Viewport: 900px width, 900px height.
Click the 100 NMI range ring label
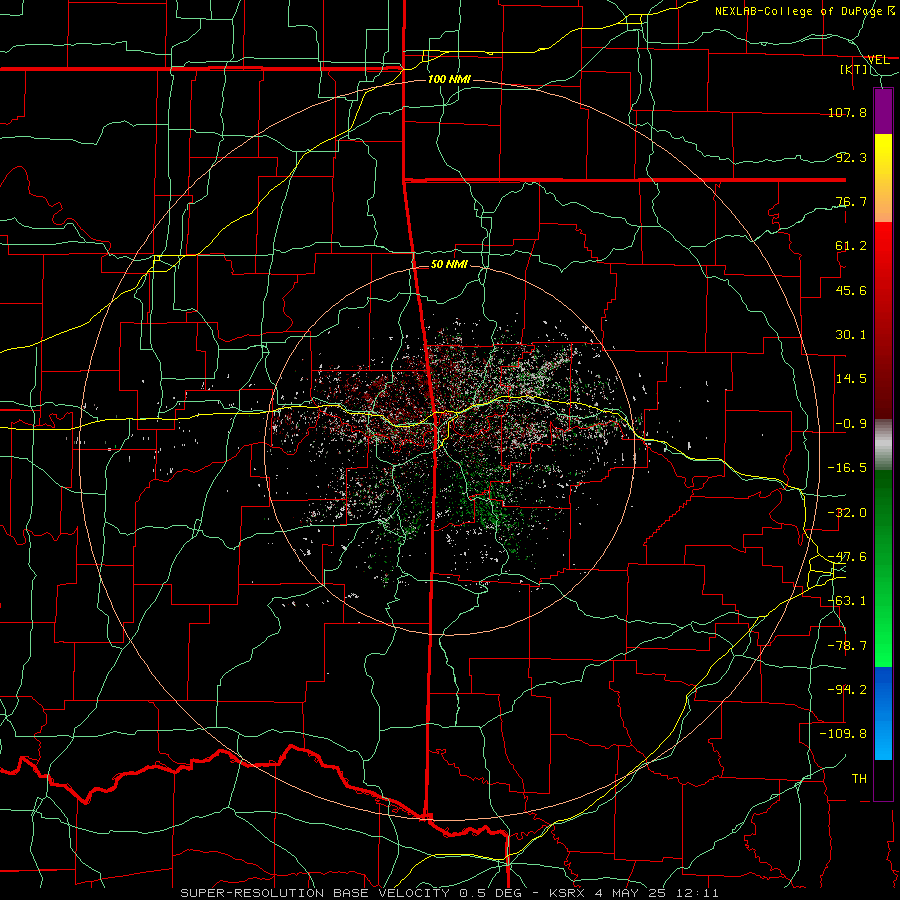[x=449, y=79]
